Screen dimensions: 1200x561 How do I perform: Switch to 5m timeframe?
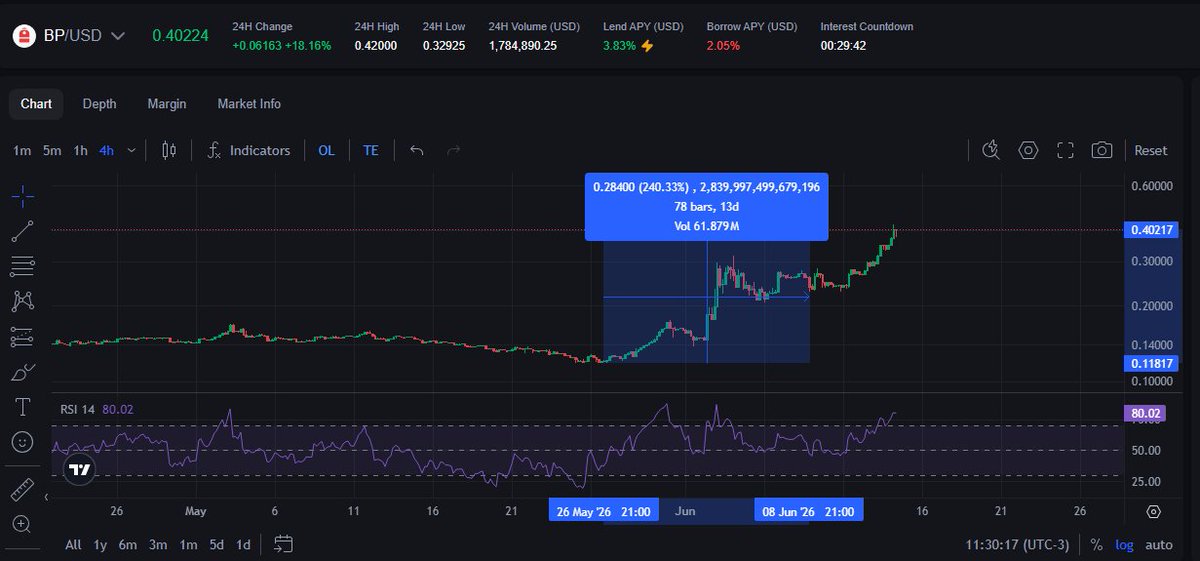coord(52,150)
